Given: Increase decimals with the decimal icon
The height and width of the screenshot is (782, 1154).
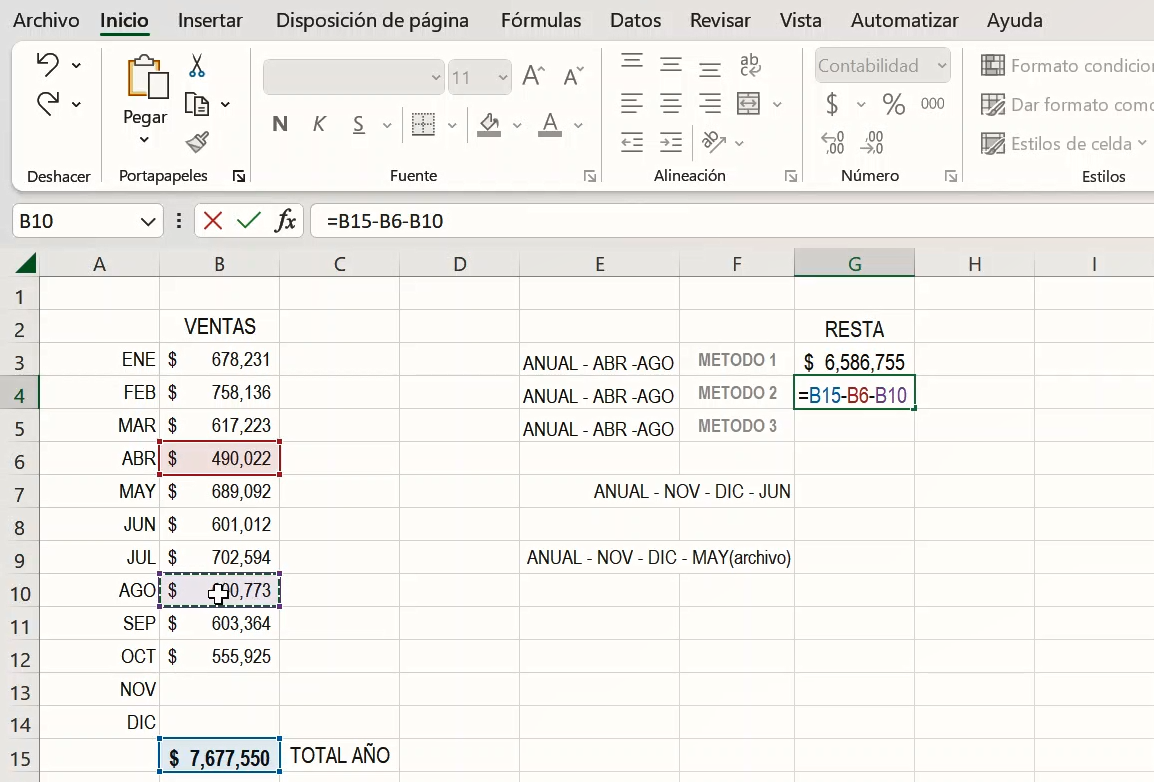Looking at the screenshot, I should (x=832, y=143).
